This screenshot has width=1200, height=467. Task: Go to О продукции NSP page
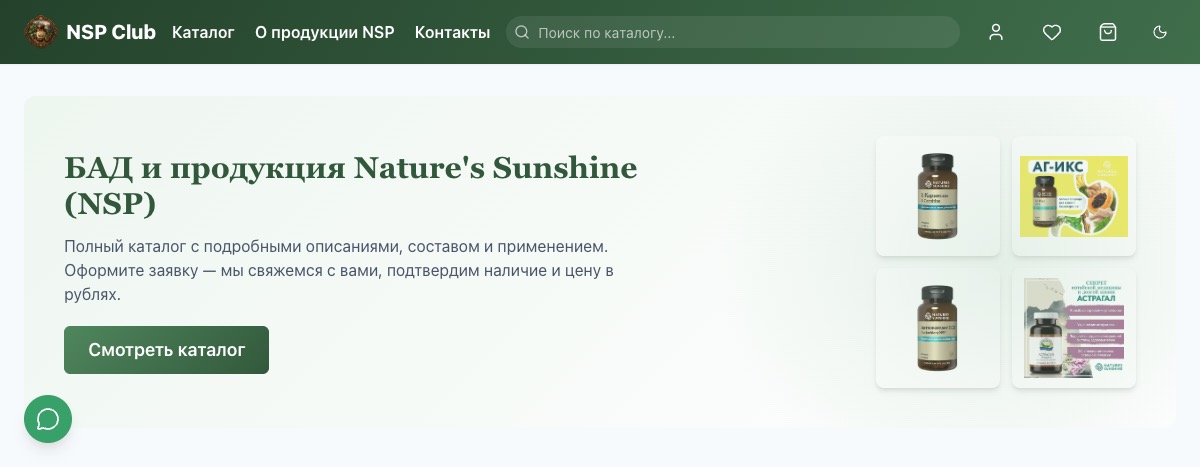(325, 32)
